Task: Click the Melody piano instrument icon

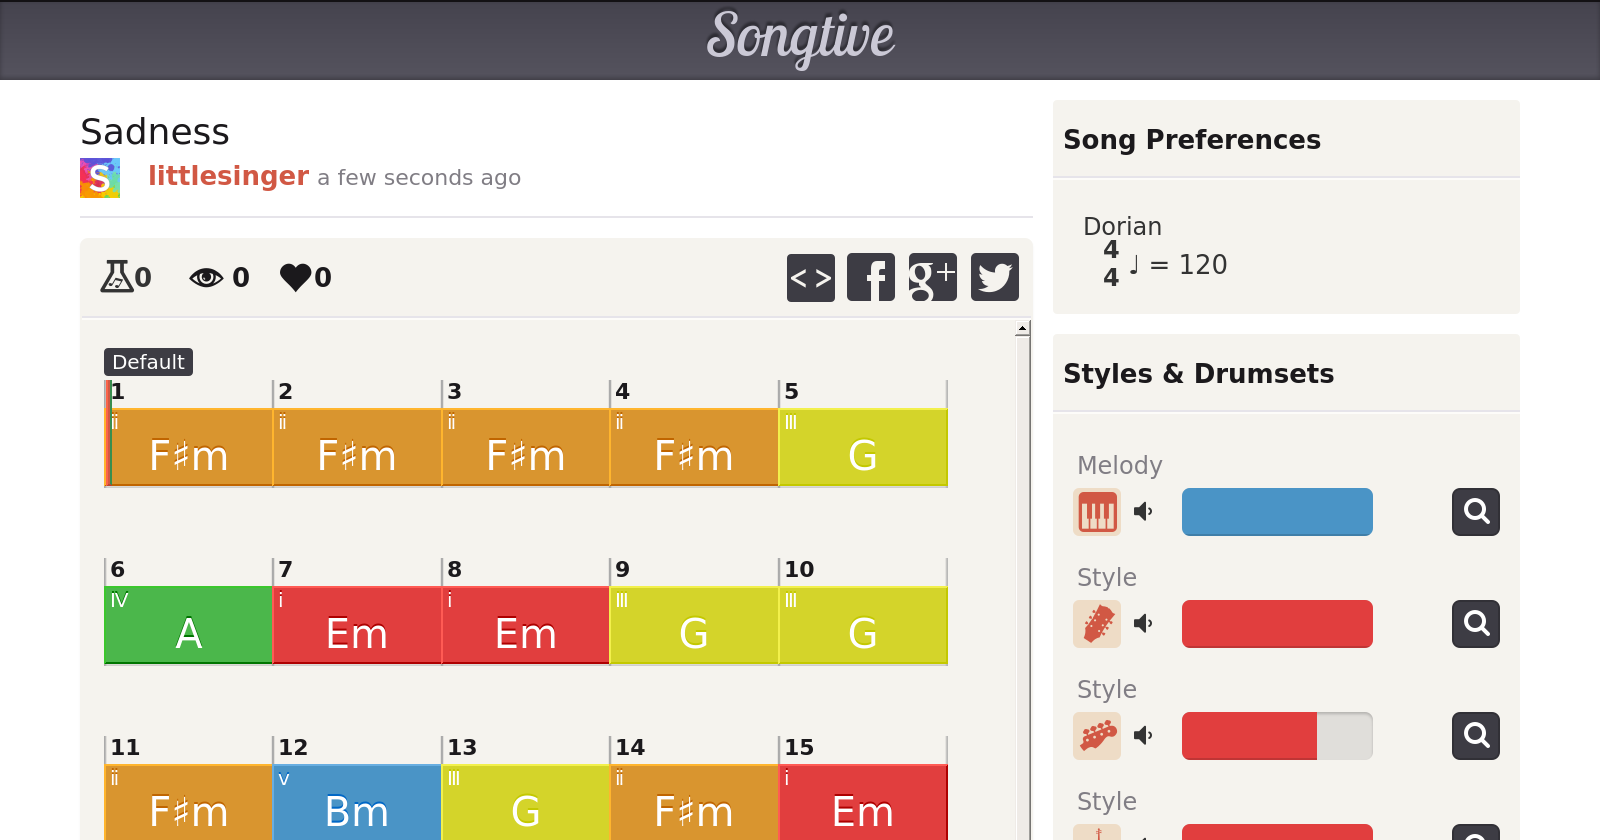Action: tap(1097, 512)
